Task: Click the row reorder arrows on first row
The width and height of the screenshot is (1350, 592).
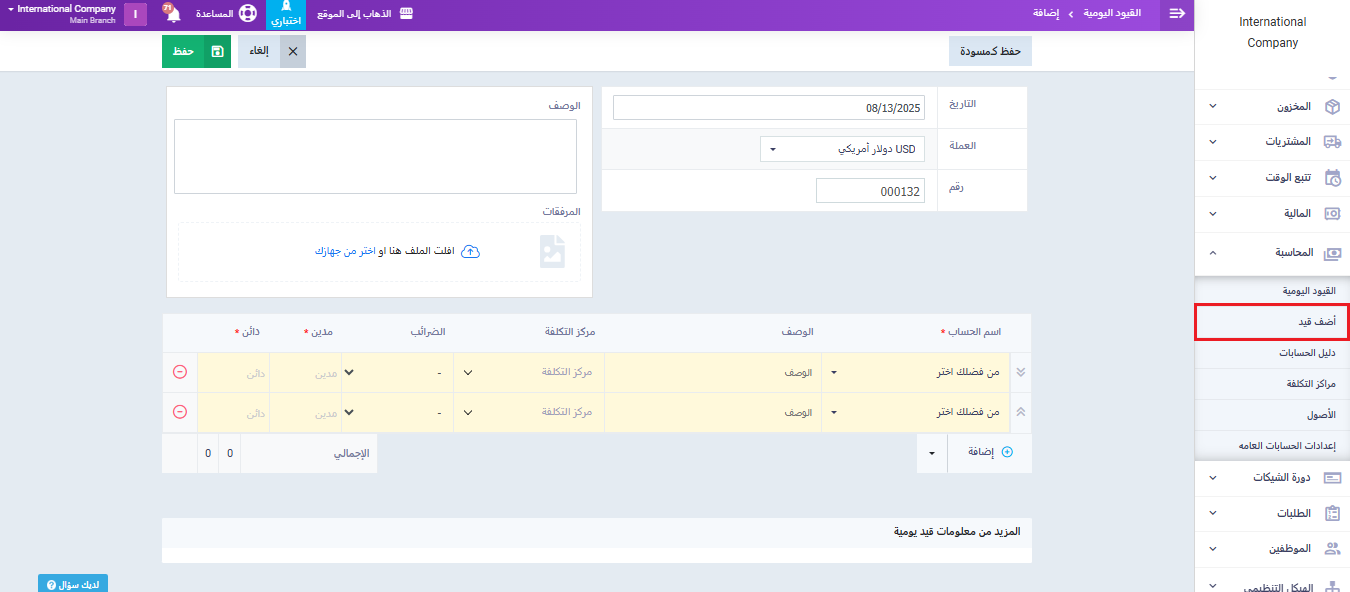Action: click(x=1021, y=372)
